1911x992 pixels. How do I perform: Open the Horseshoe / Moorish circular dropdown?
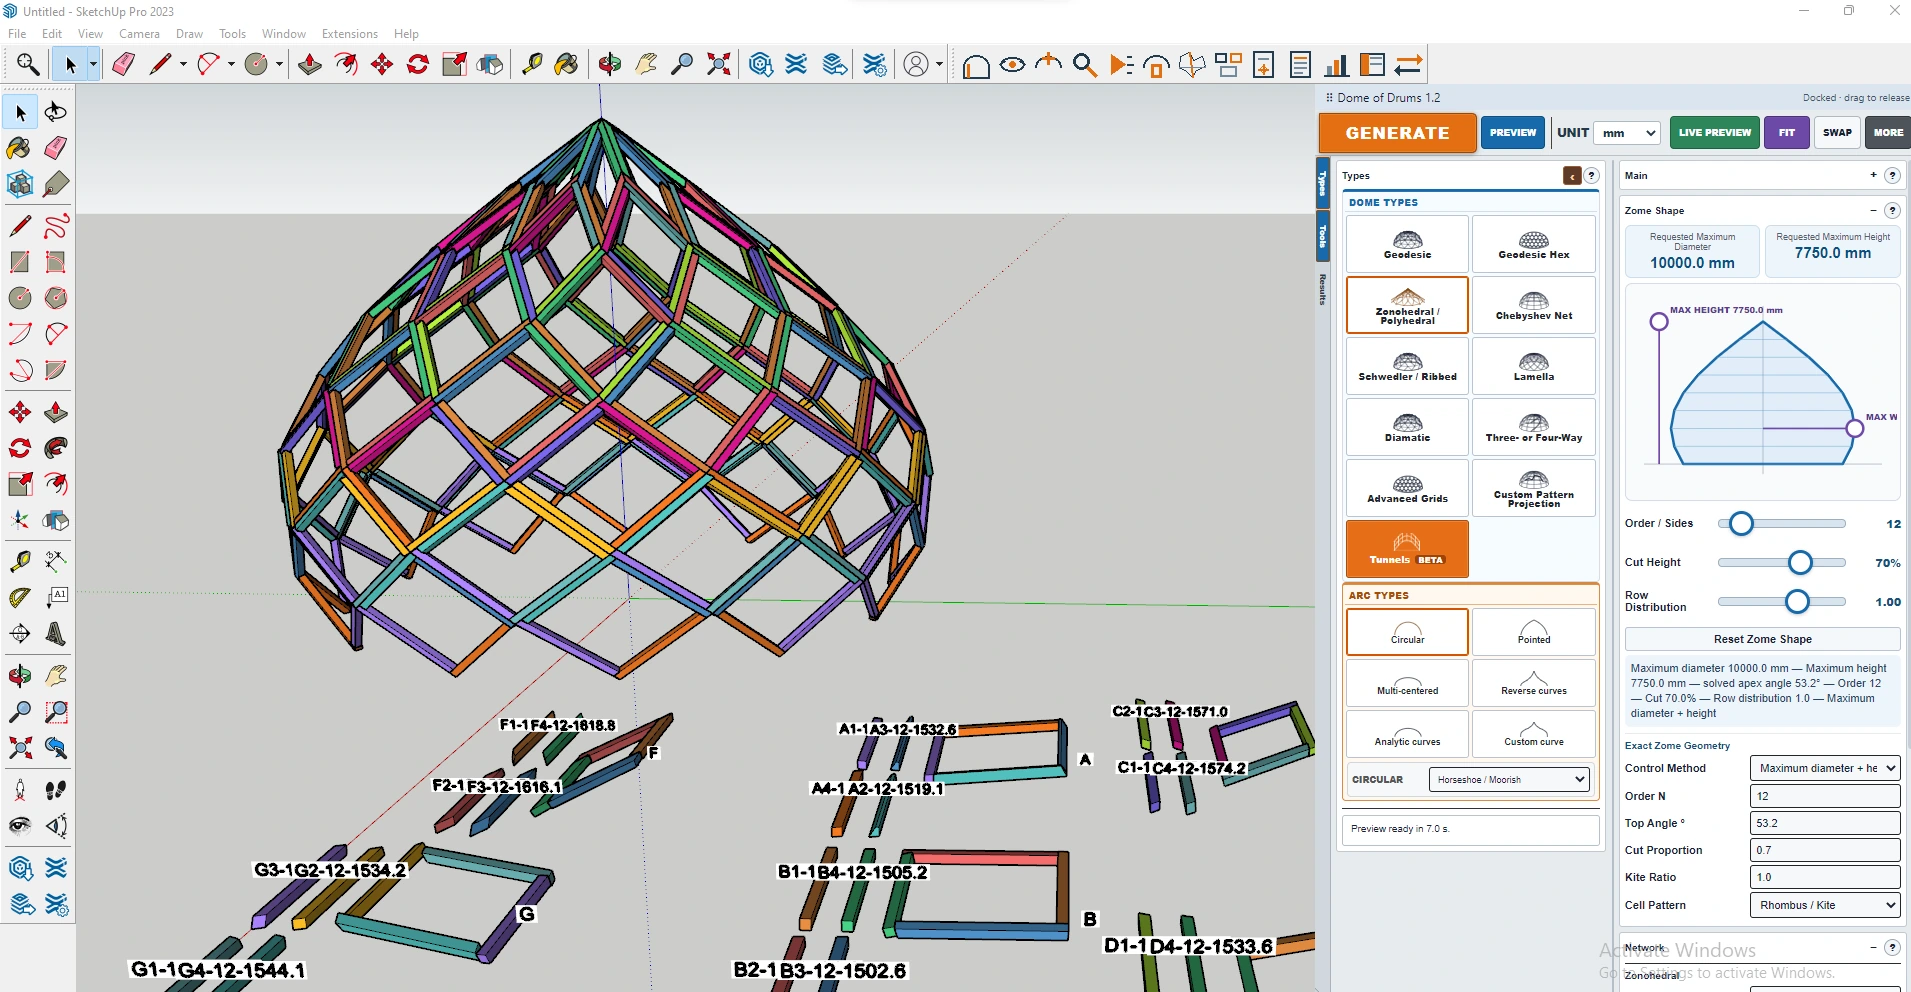[1509, 779]
